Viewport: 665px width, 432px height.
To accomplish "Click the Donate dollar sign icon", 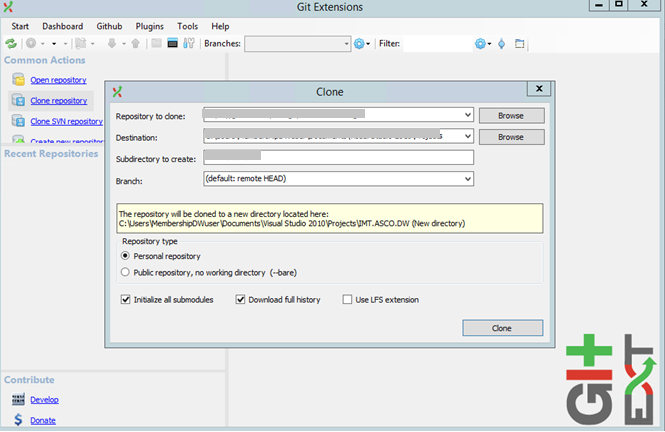I will point(18,420).
